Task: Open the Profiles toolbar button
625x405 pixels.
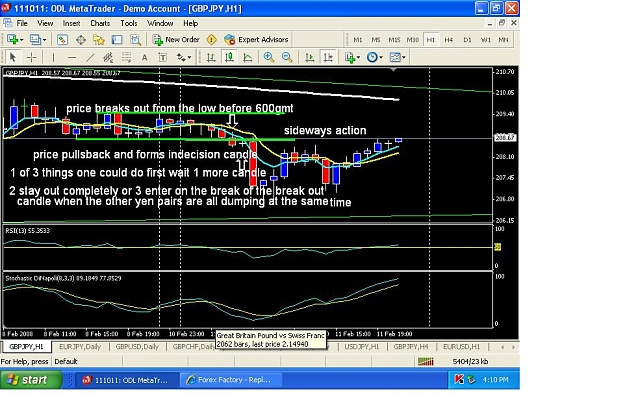Action: pos(37,39)
